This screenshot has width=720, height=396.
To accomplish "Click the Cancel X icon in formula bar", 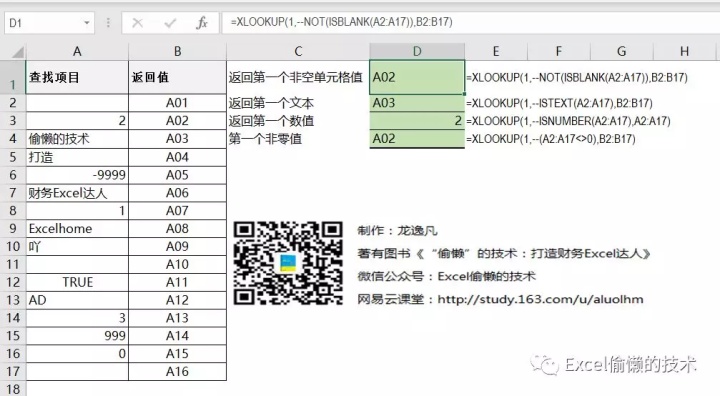I will (137, 23).
